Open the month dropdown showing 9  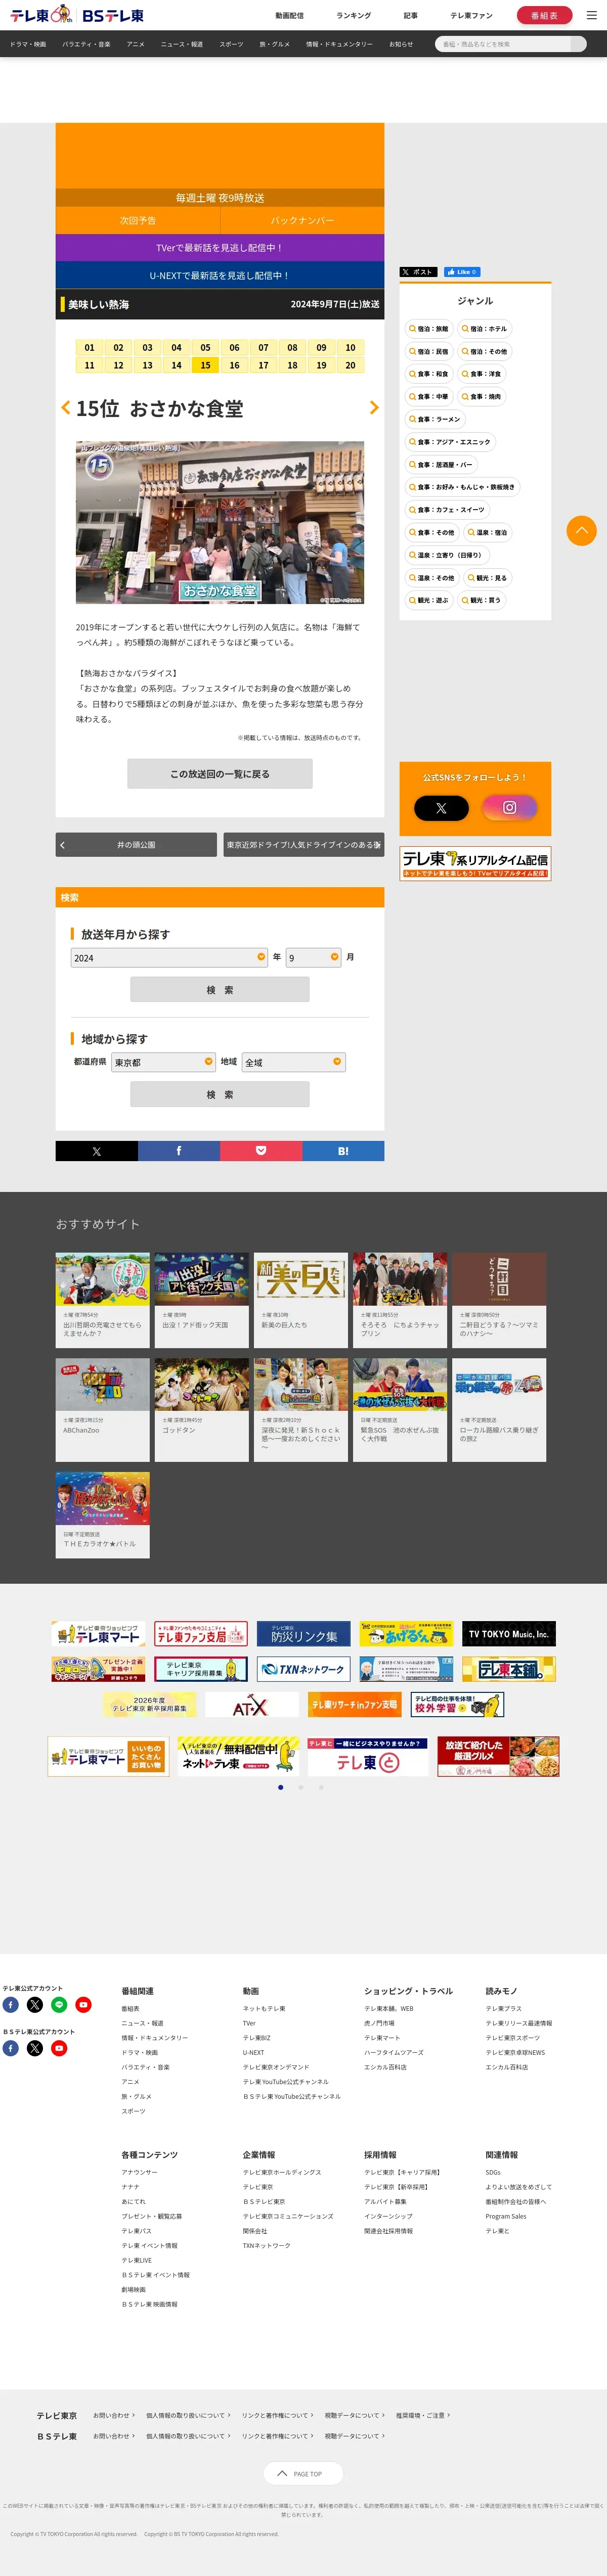(314, 957)
